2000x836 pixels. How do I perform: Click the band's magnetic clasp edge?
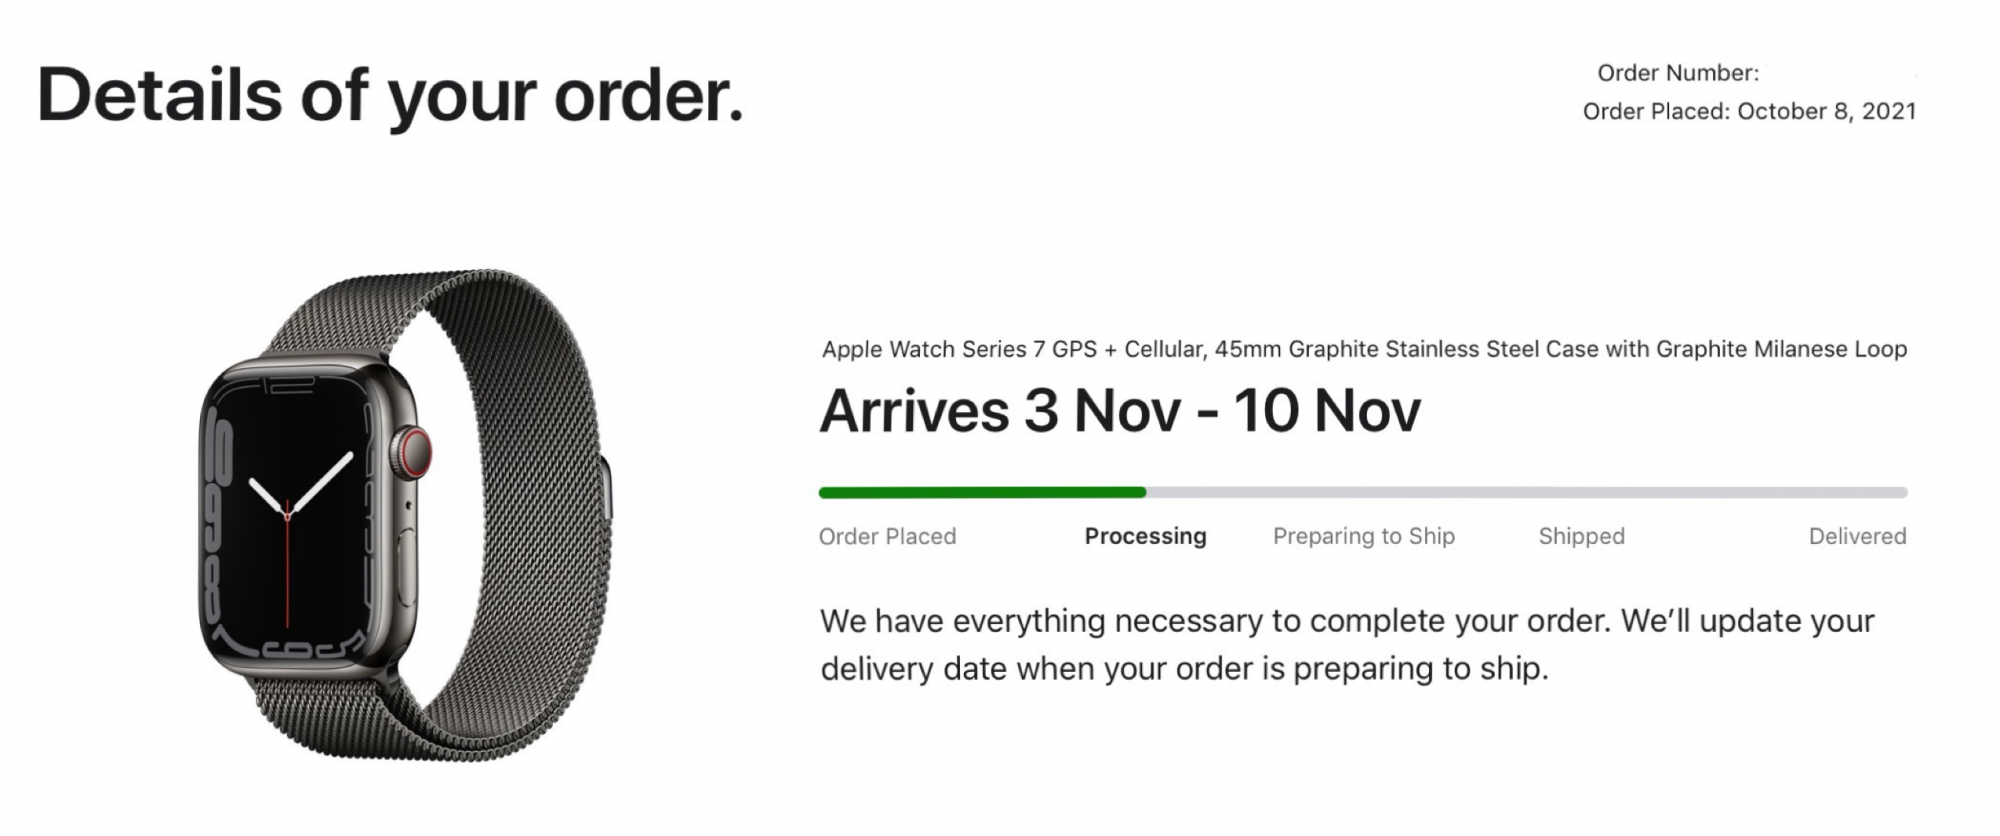(x=607, y=486)
